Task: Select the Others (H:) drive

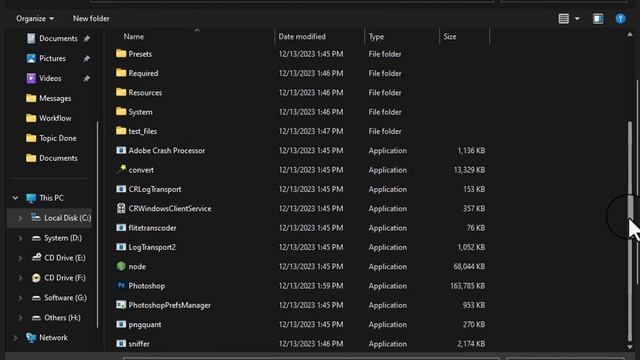Action: [x=62, y=318]
